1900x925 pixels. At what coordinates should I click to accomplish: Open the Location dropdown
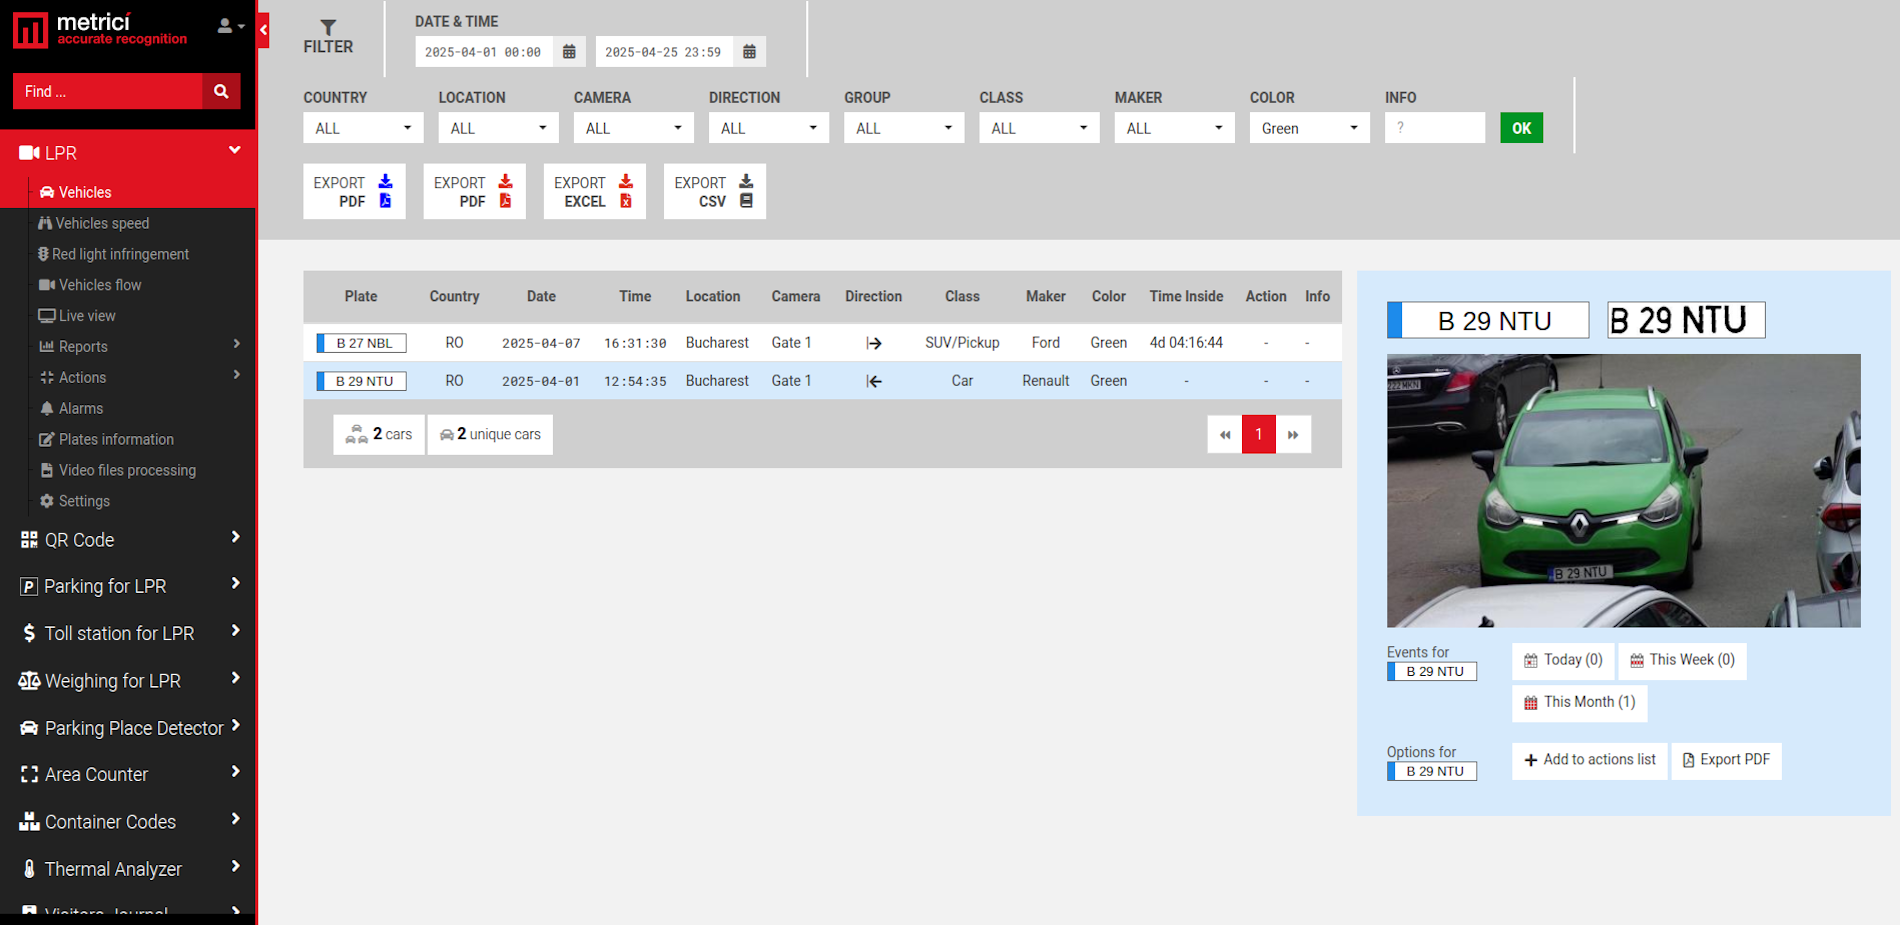click(498, 128)
